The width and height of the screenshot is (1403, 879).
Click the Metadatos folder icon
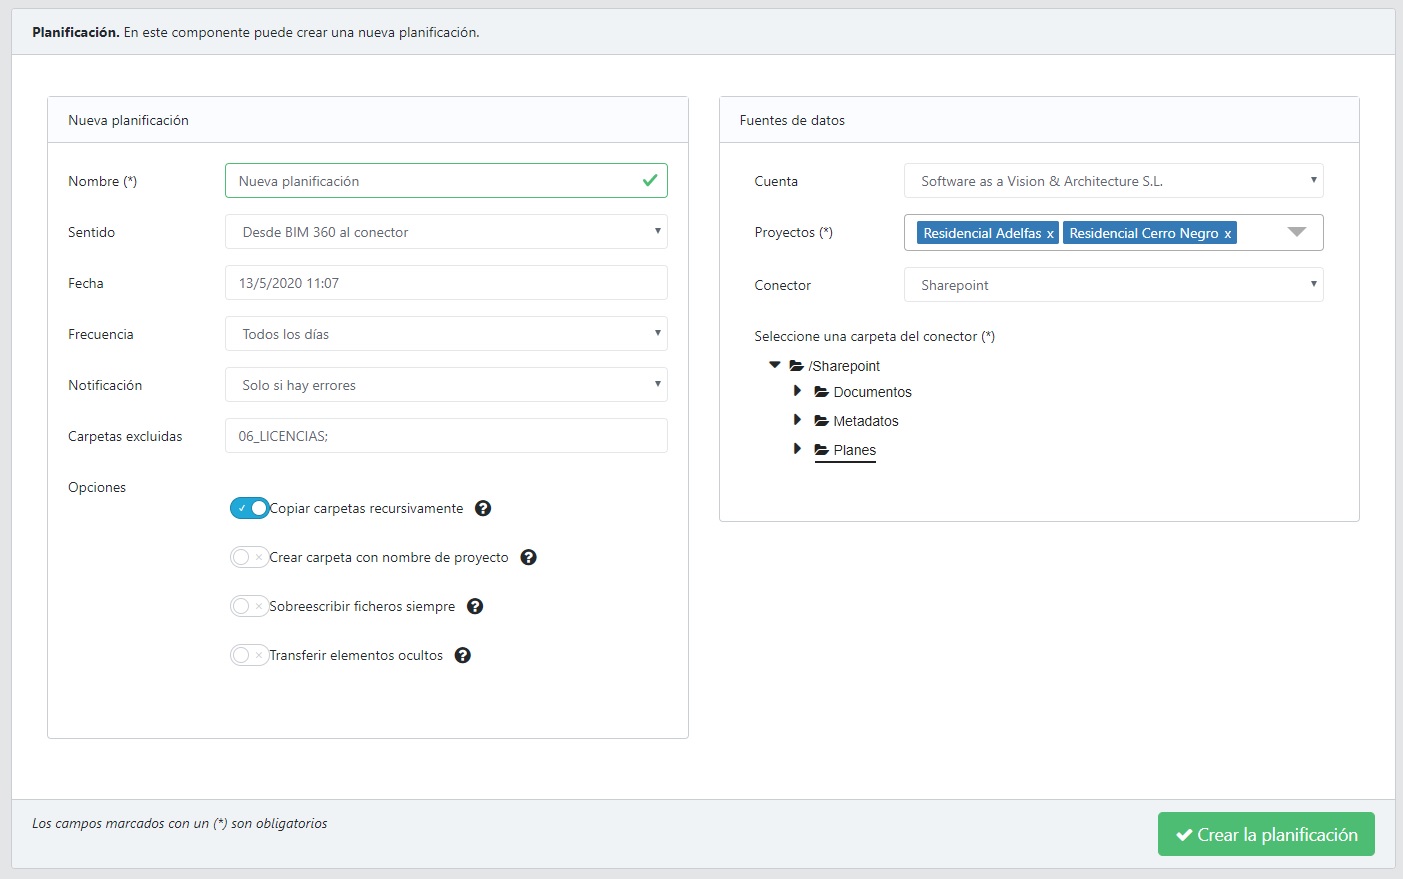[821, 421]
